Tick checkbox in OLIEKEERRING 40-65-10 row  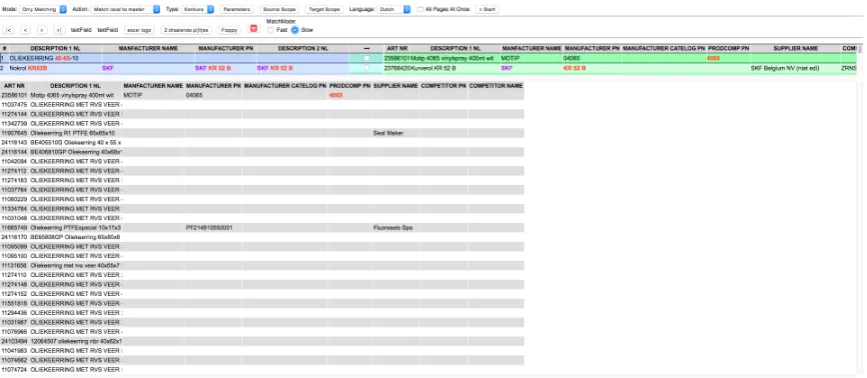click(367, 58)
